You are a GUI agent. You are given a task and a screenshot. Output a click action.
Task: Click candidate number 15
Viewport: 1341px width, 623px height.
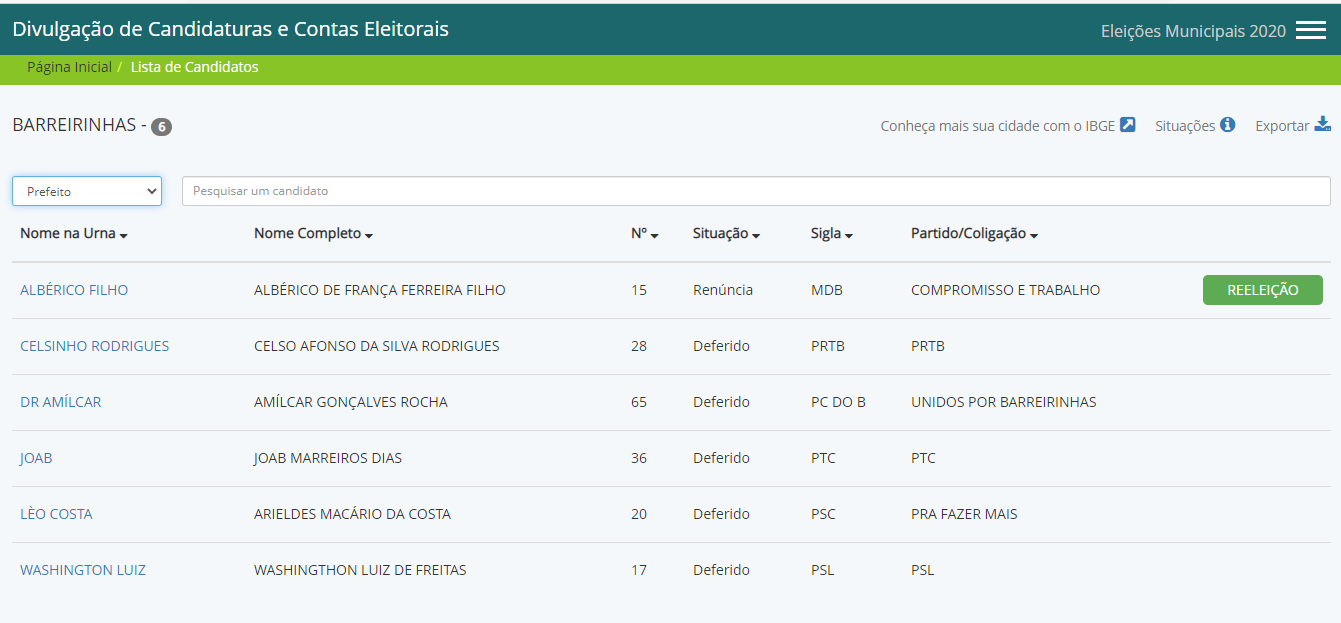639,290
